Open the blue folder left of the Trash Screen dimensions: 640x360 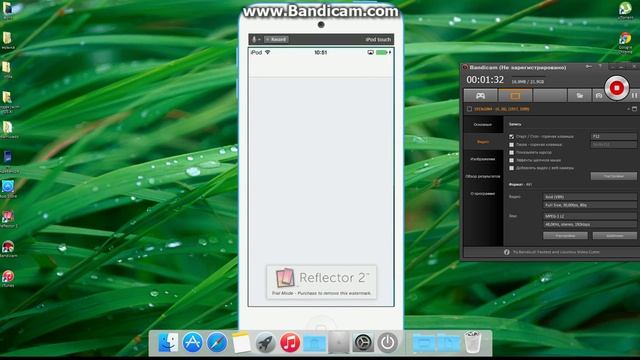448,342
